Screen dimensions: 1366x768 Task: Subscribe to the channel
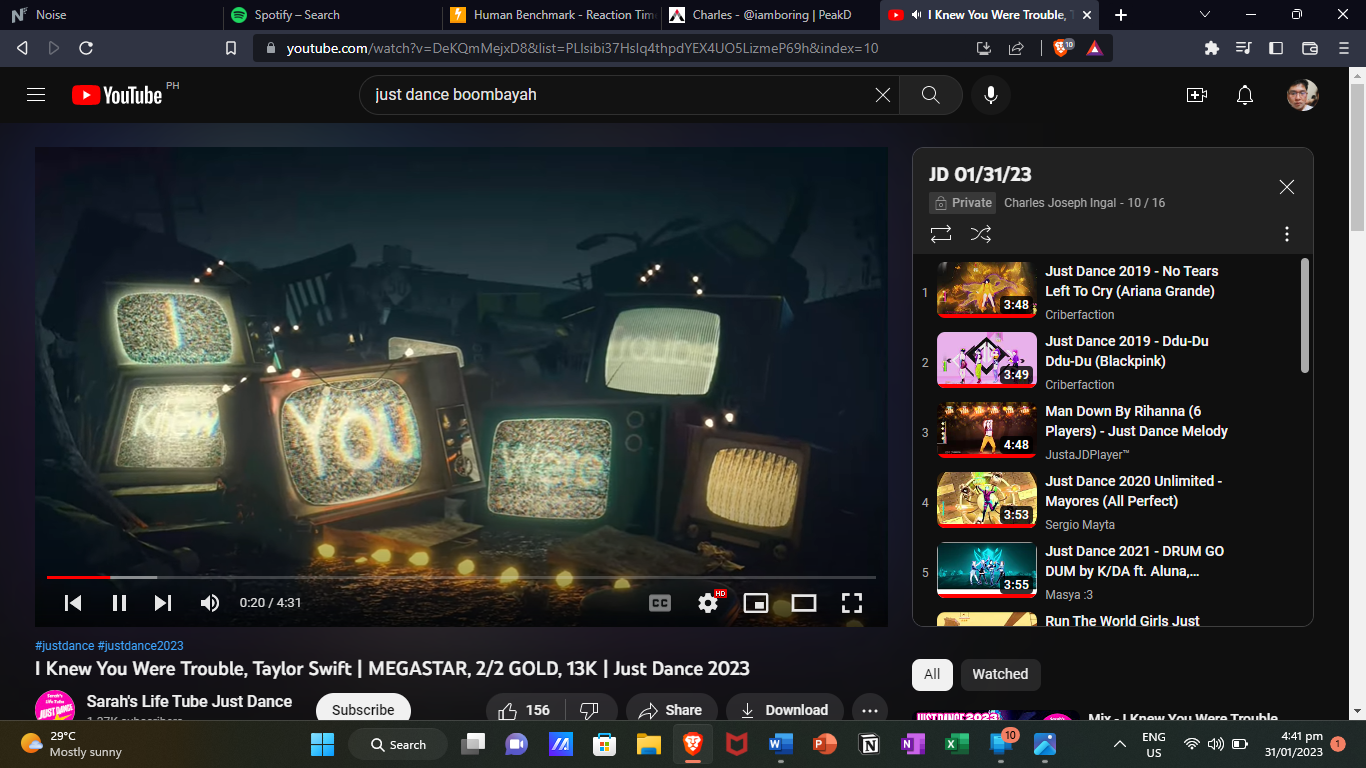point(363,708)
